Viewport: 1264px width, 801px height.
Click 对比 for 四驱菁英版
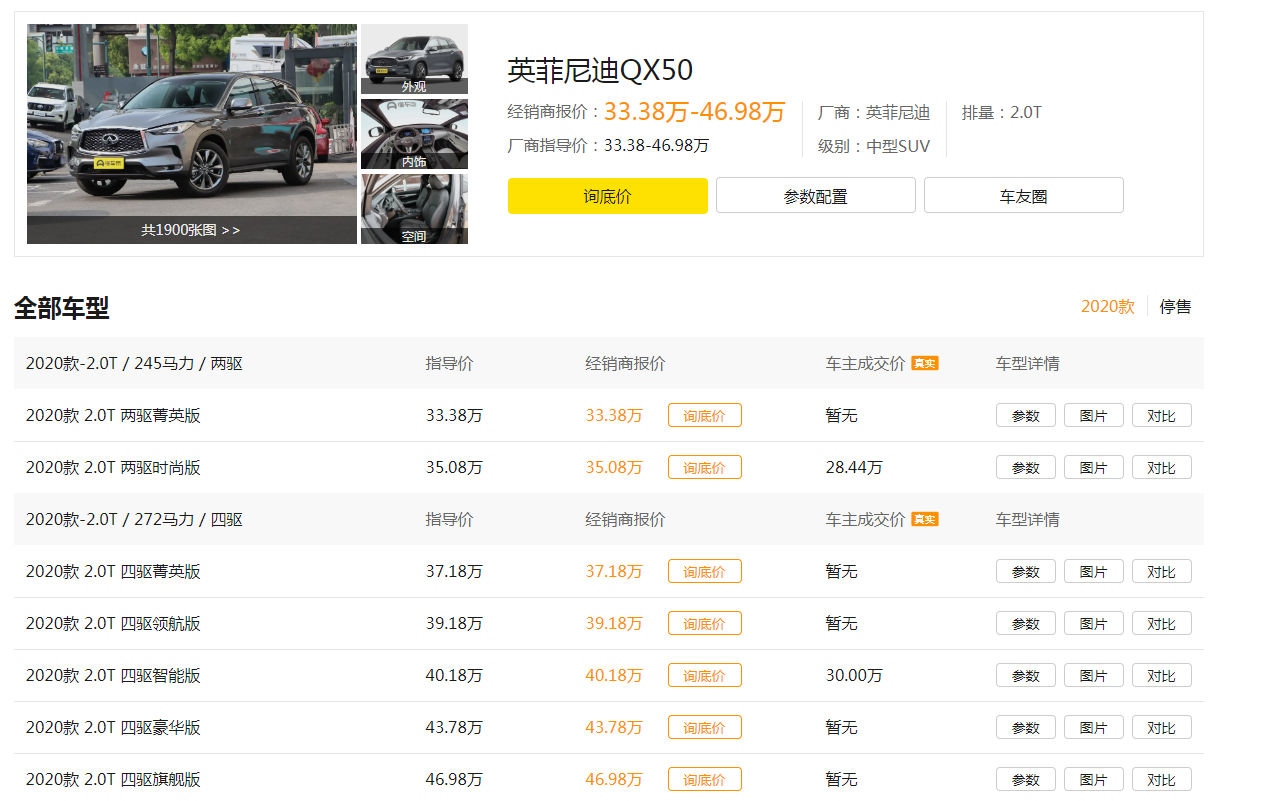tap(1162, 572)
